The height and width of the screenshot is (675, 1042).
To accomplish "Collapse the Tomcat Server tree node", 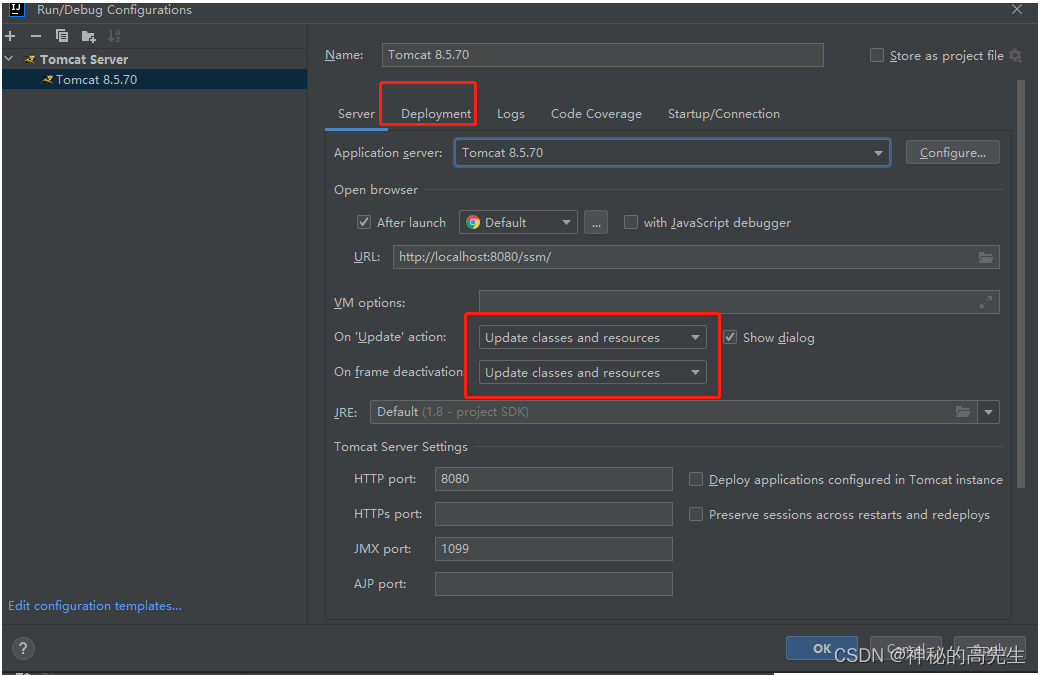I will 9,59.
